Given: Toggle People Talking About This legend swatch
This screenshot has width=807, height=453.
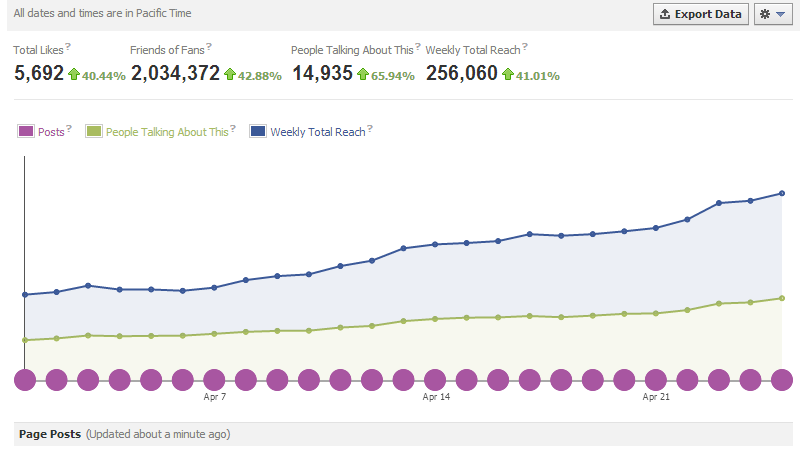Looking at the screenshot, I should pyautogui.click(x=94, y=131).
